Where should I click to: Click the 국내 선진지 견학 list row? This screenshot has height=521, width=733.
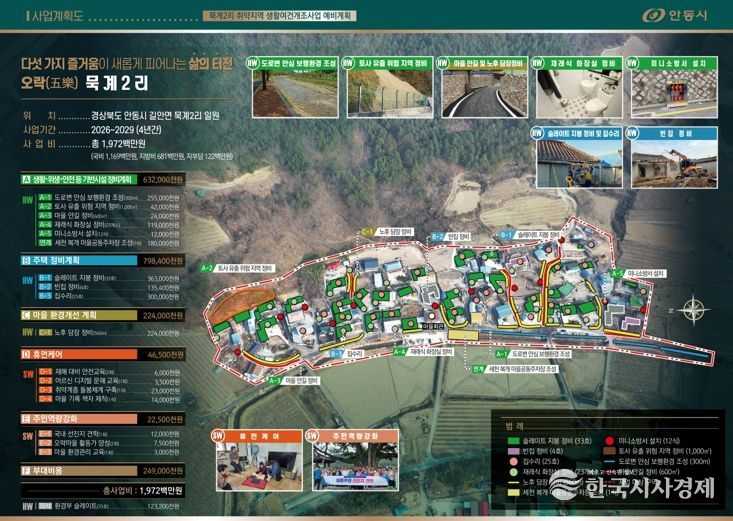[x=109, y=434]
